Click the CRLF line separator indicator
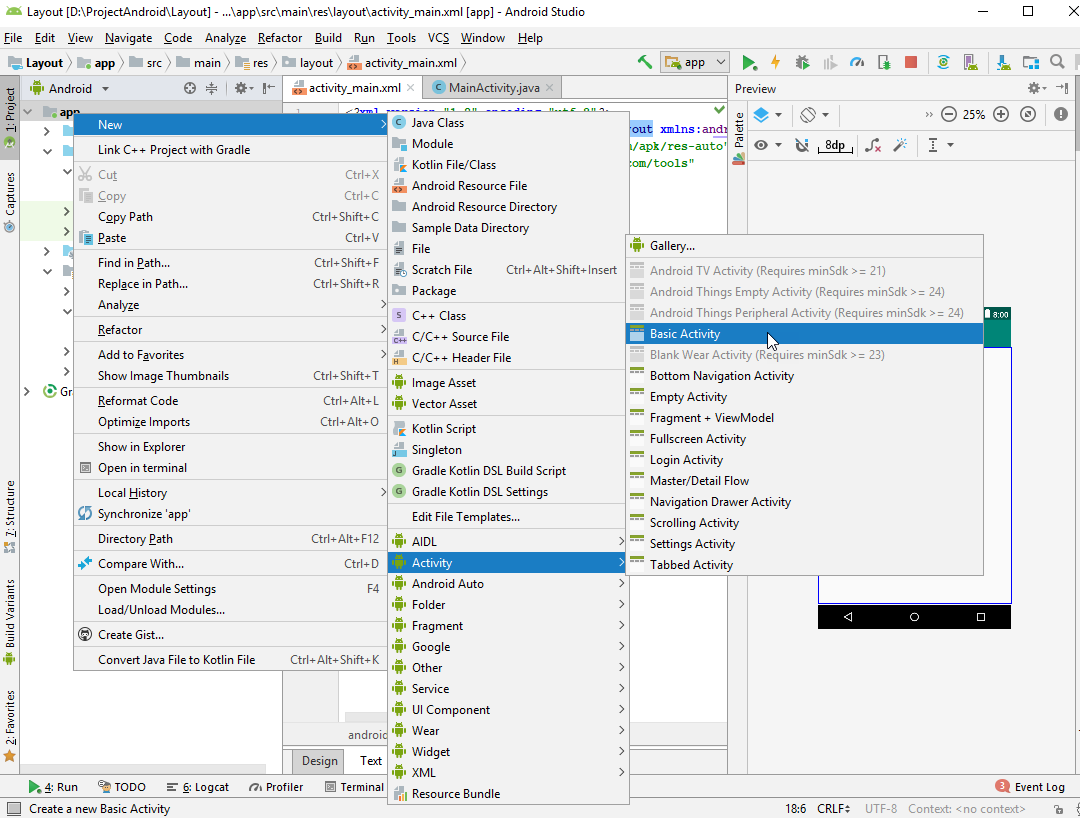 [x=833, y=808]
